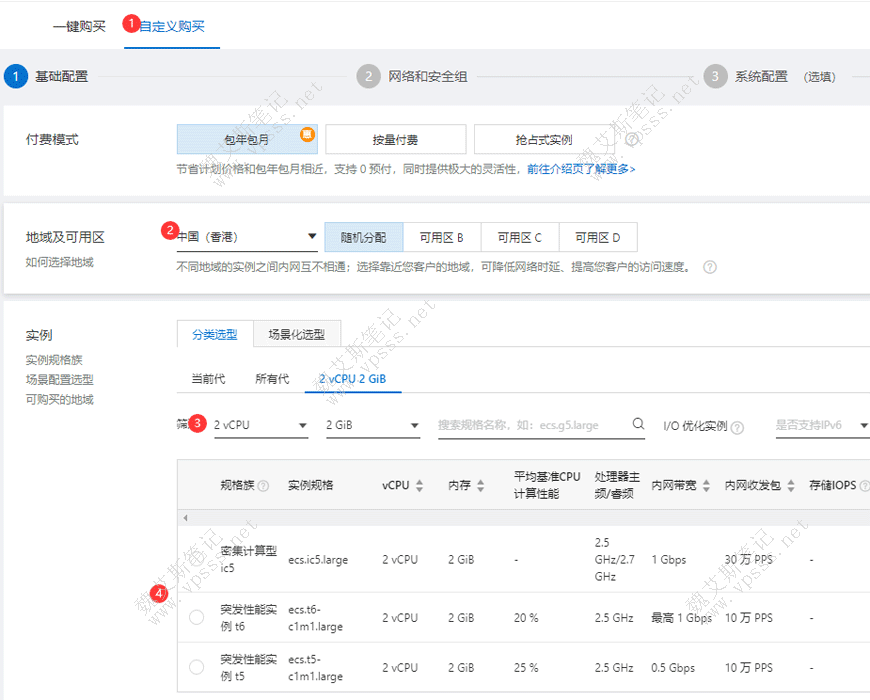Click the help icon beside 规格族 header

point(264,486)
